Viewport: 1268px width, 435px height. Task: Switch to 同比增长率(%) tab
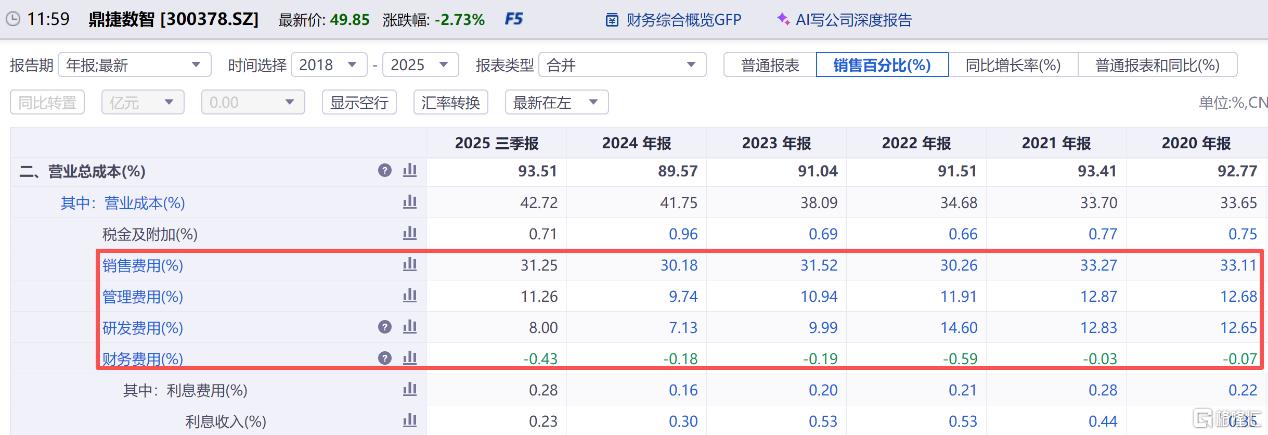[1013, 65]
